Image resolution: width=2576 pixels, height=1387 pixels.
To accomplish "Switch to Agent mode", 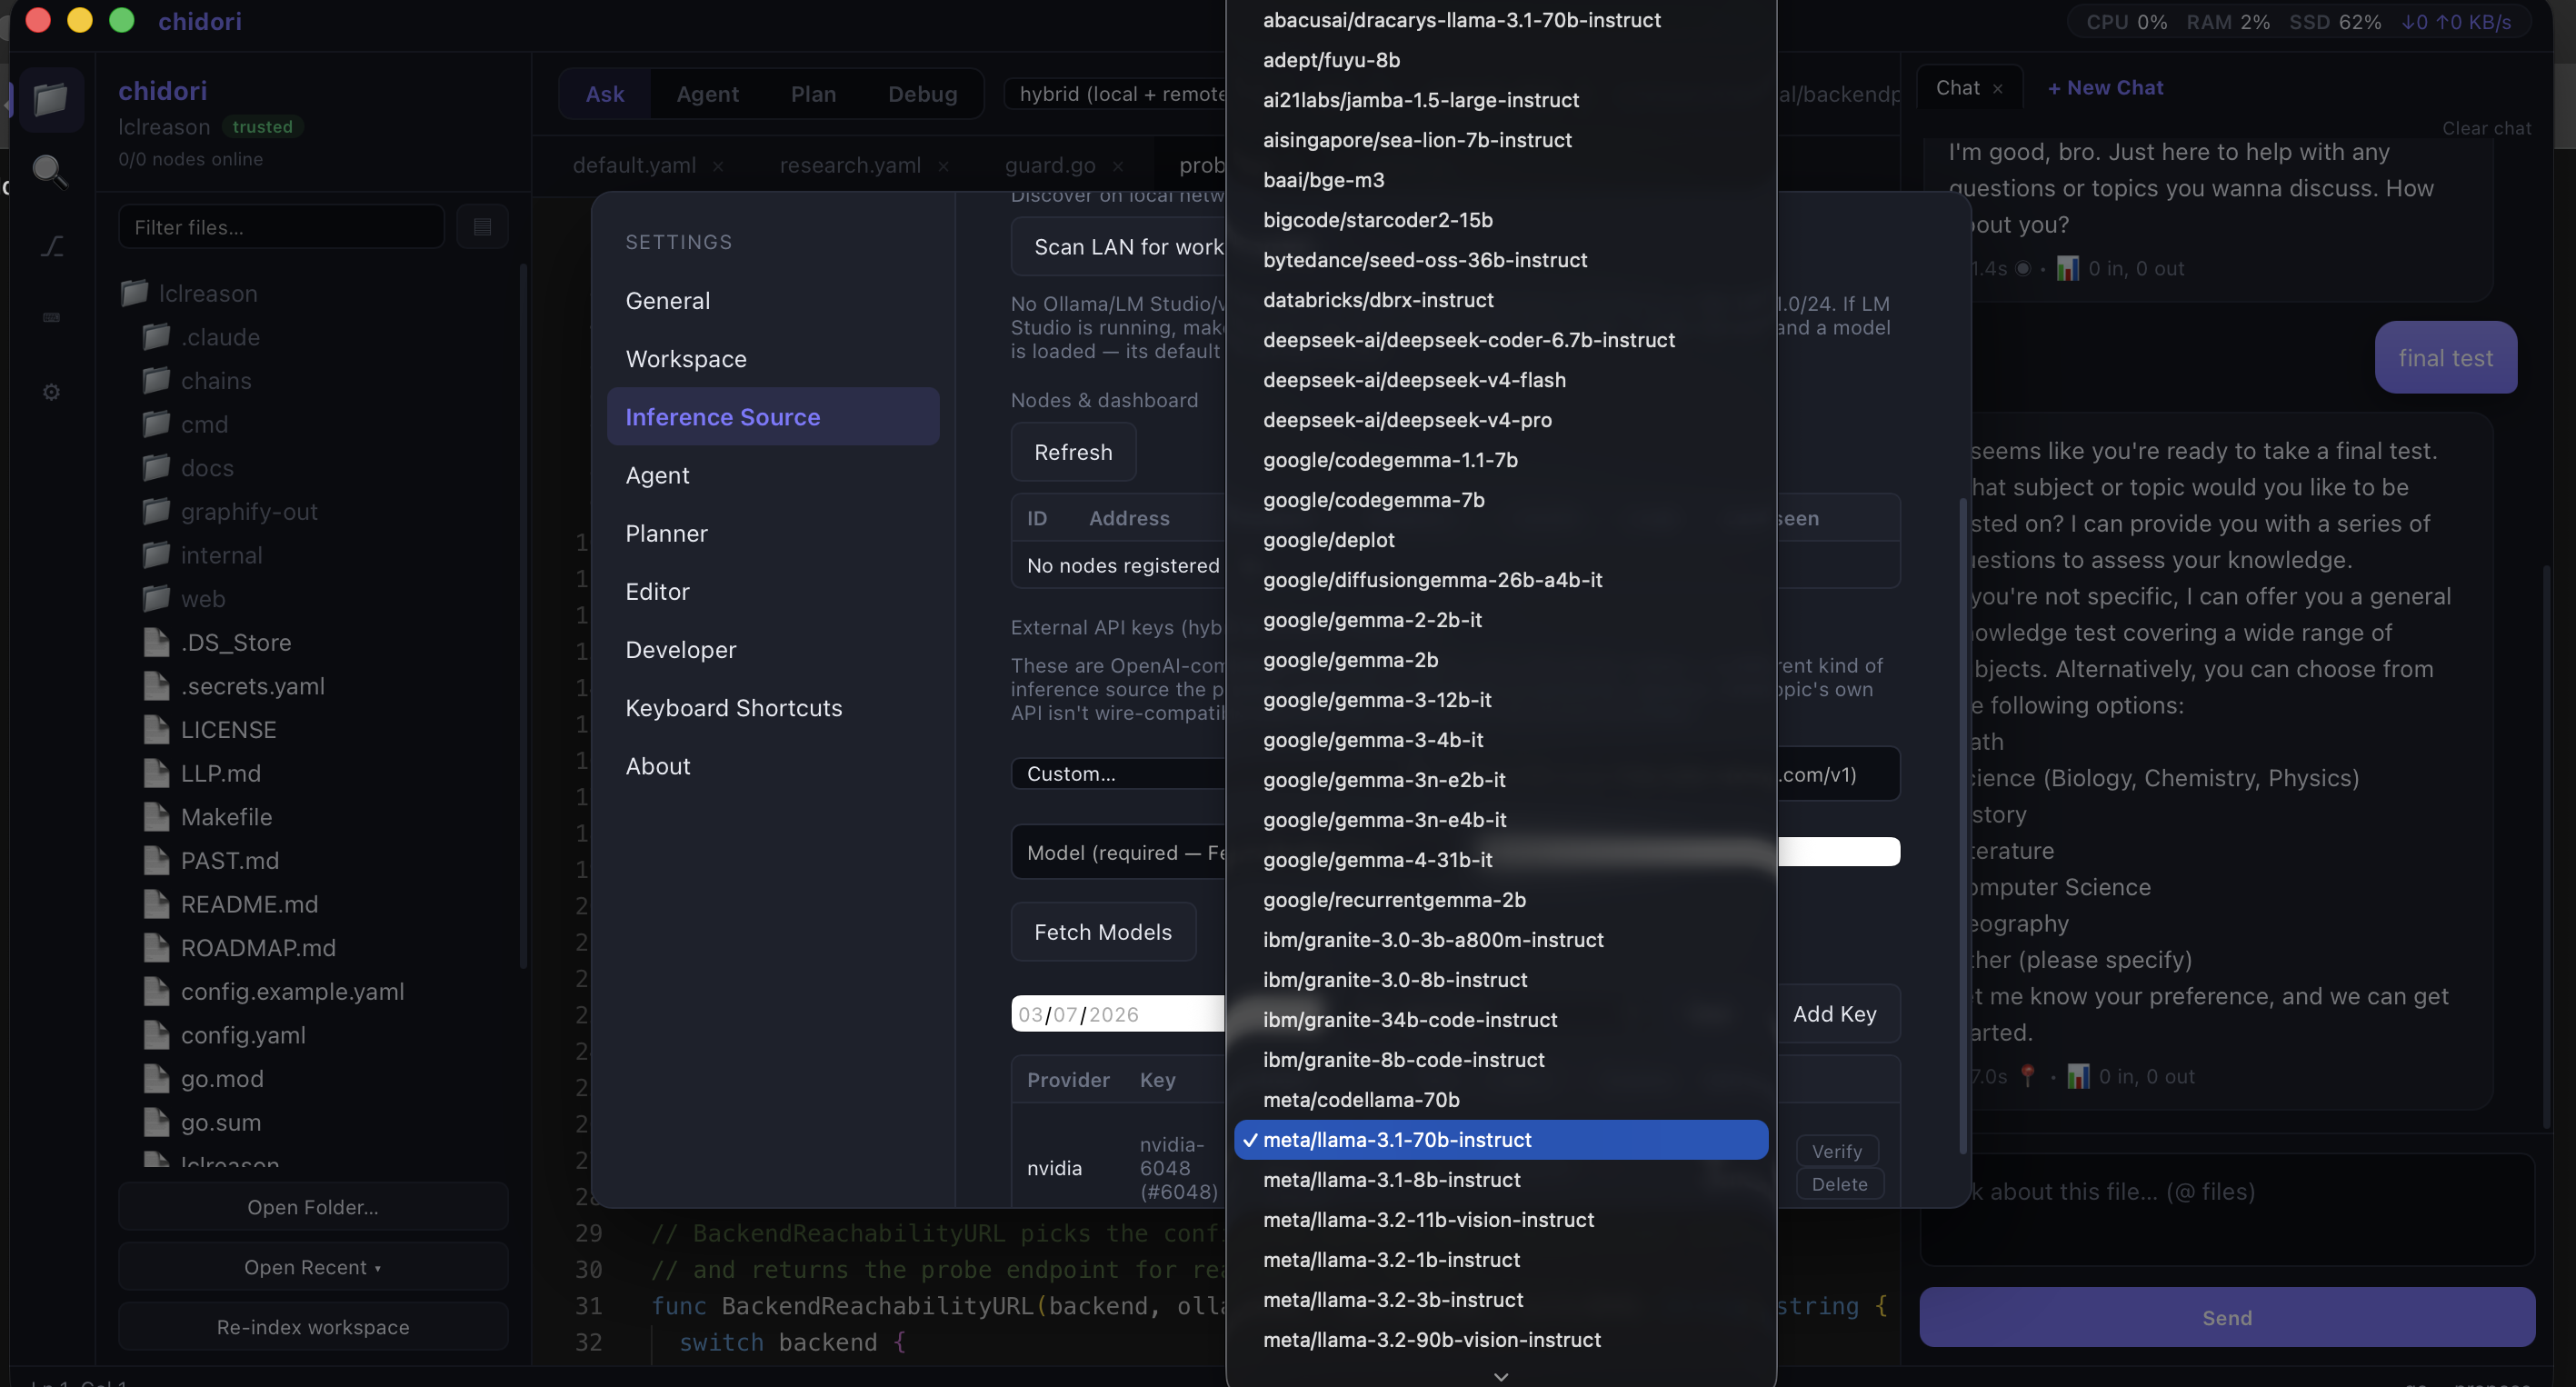I will point(707,94).
